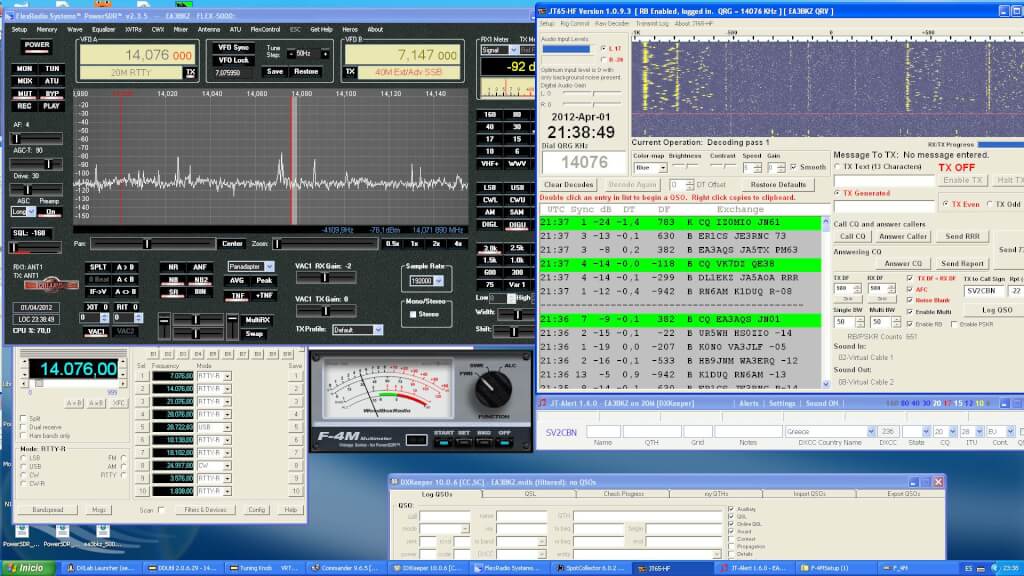This screenshot has width=1024, height=576.
Task: Select the TX Odd radio button
Action: pyautogui.click(x=990, y=204)
